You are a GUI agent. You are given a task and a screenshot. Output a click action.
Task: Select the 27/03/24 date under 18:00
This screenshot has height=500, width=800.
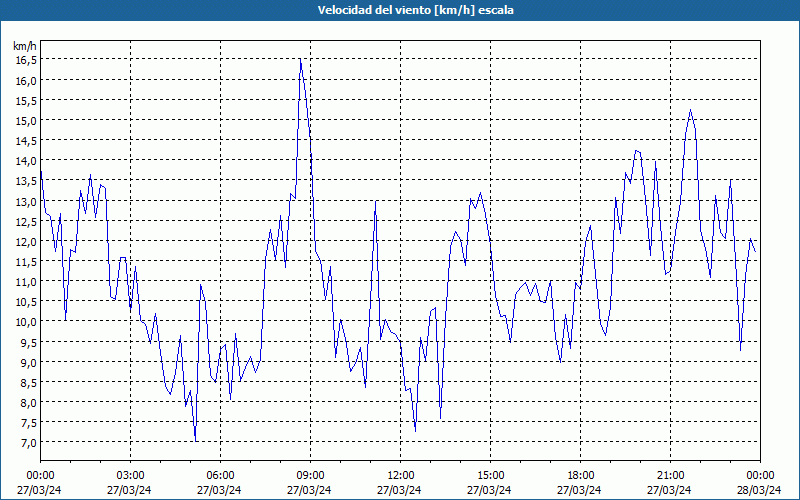[579, 490]
